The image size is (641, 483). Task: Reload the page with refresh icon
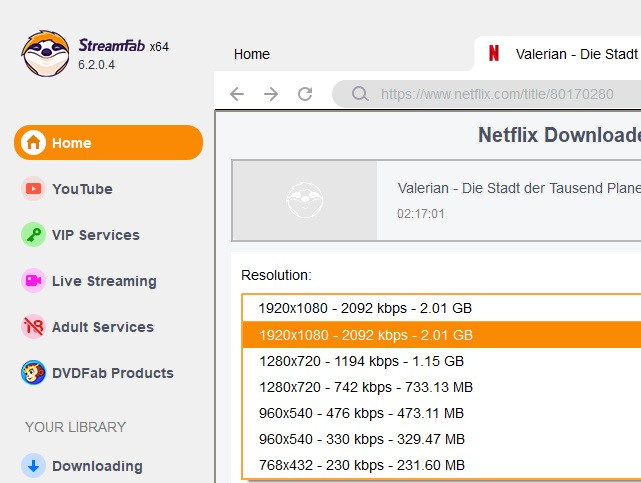pyautogui.click(x=305, y=94)
